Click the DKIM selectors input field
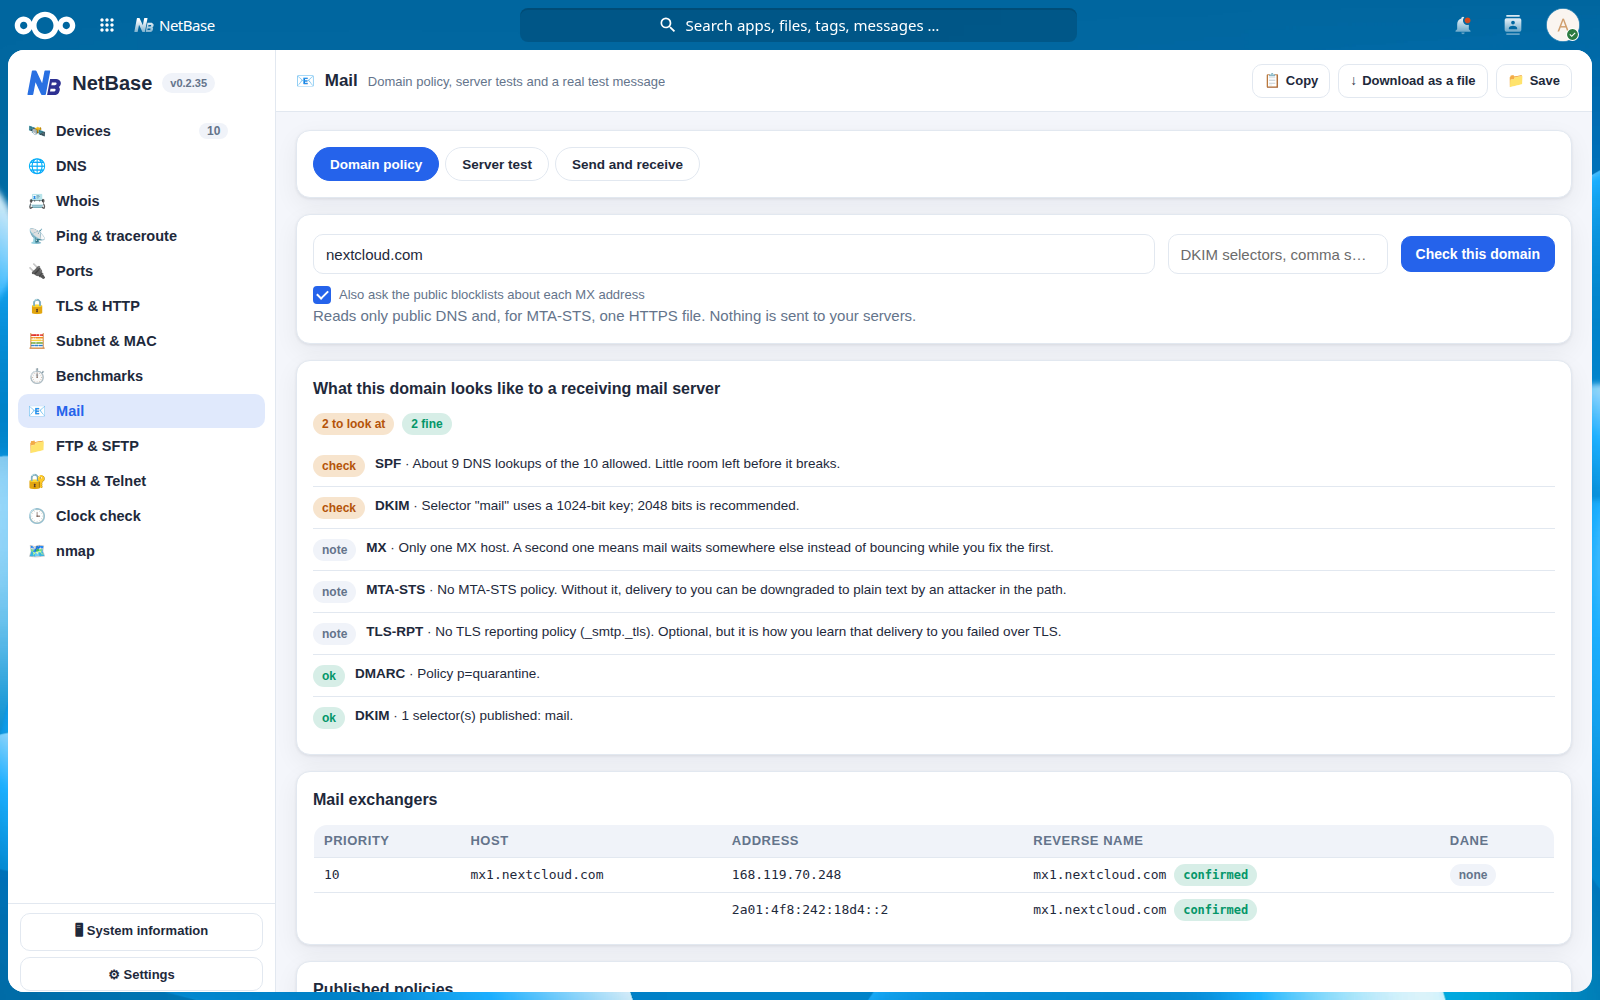This screenshot has height=1000, width=1600. tap(1278, 254)
